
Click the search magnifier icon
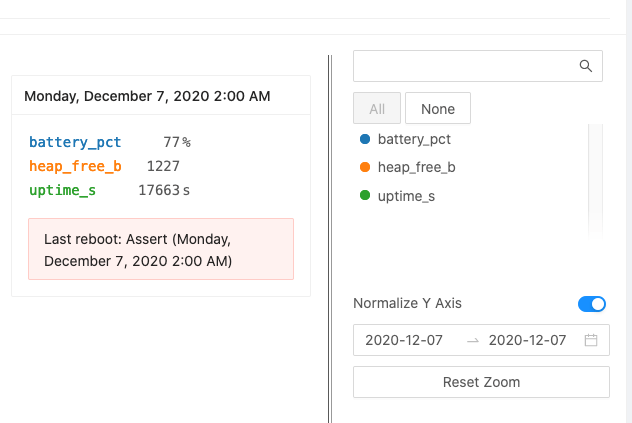click(586, 66)
